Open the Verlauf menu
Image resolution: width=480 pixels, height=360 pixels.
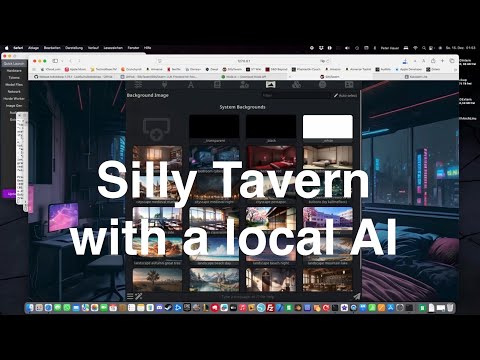coord(93,48)
